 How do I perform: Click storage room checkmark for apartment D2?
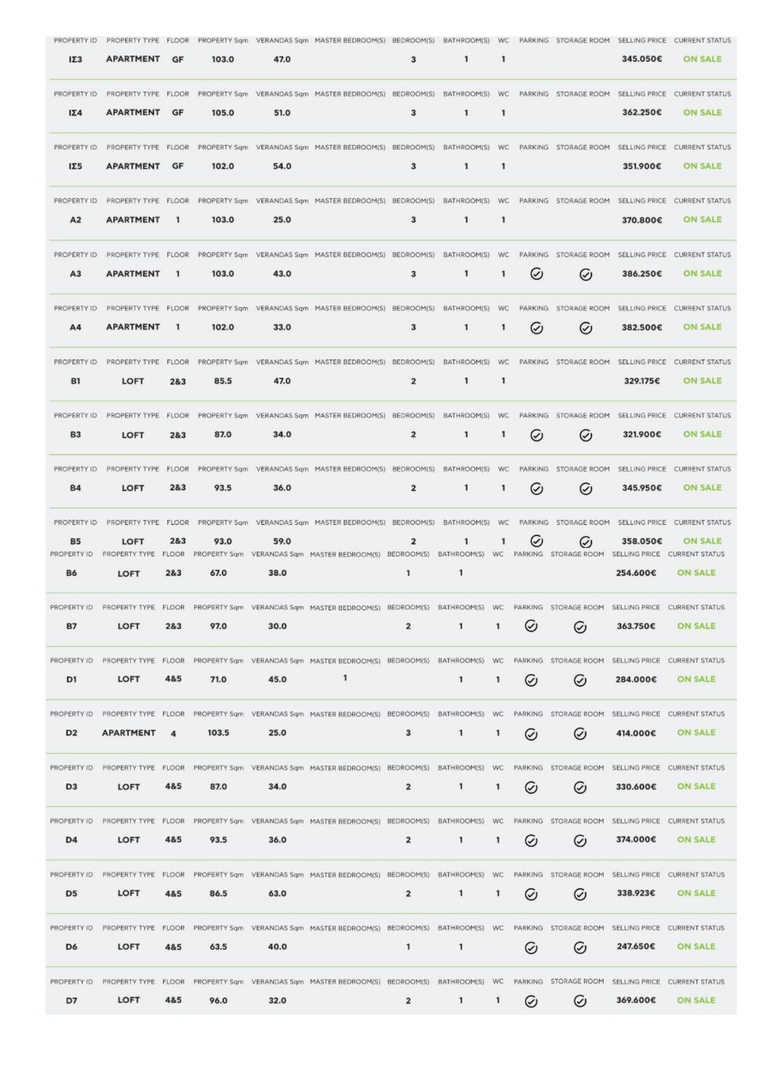(581, 734)
